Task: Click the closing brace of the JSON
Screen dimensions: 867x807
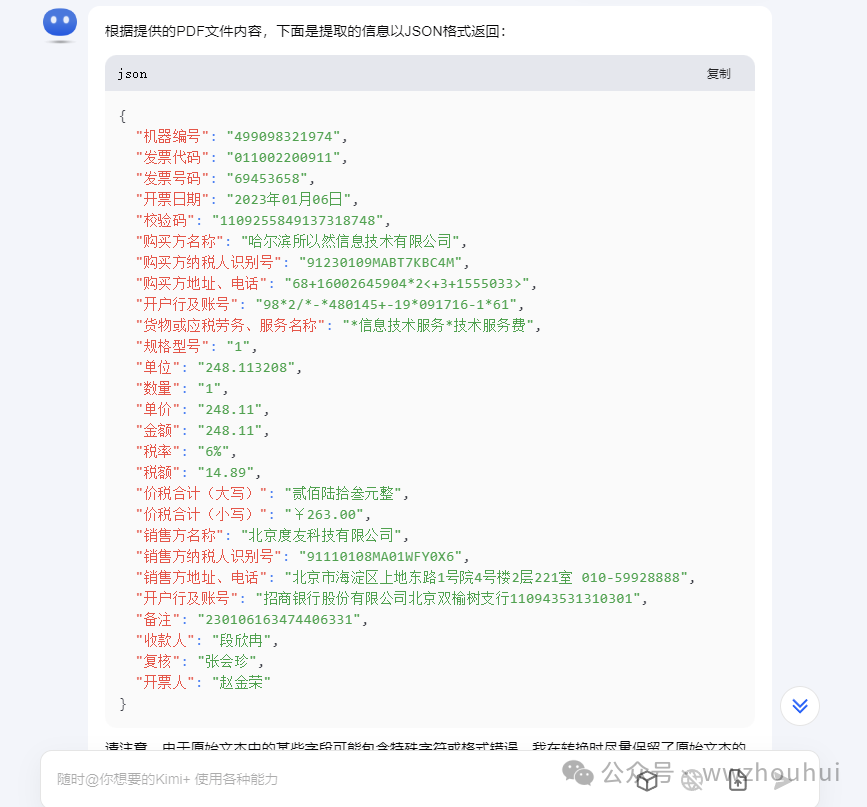Action: (x=123, y=704)
